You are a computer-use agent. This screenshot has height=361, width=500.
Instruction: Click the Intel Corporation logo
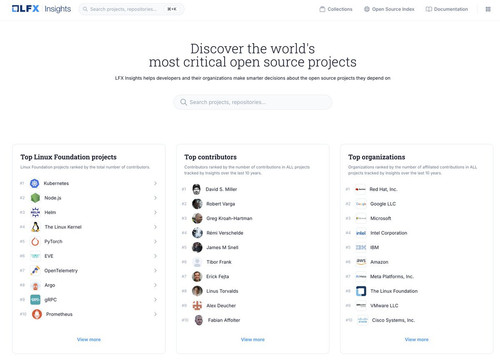pos(361,233)
